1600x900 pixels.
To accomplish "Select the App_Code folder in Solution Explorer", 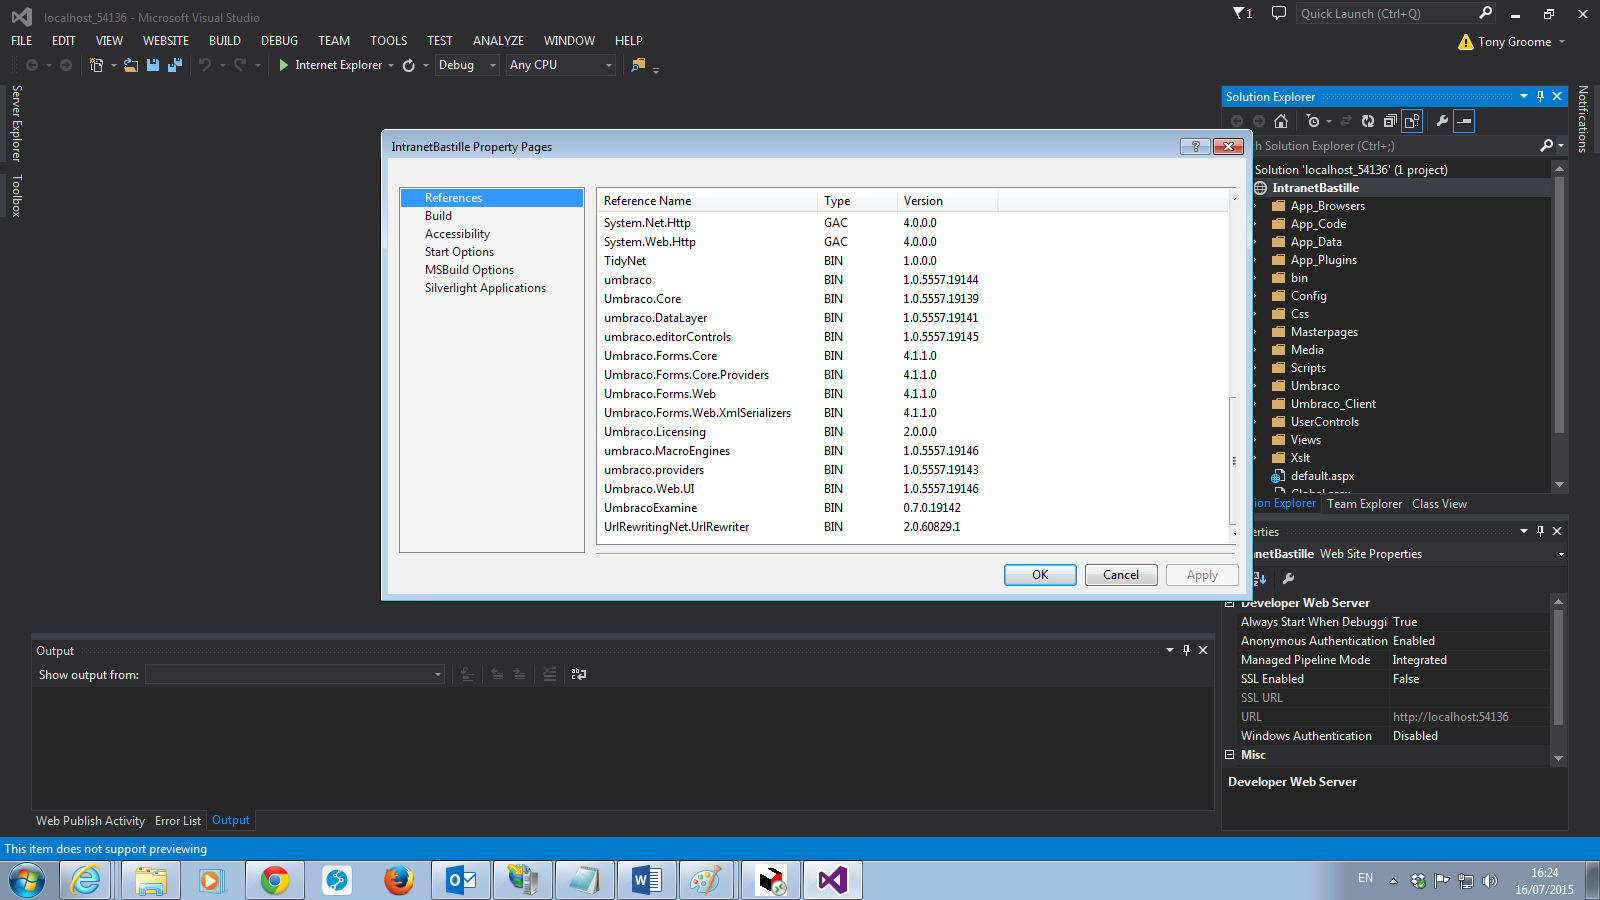I will 1318,224.
